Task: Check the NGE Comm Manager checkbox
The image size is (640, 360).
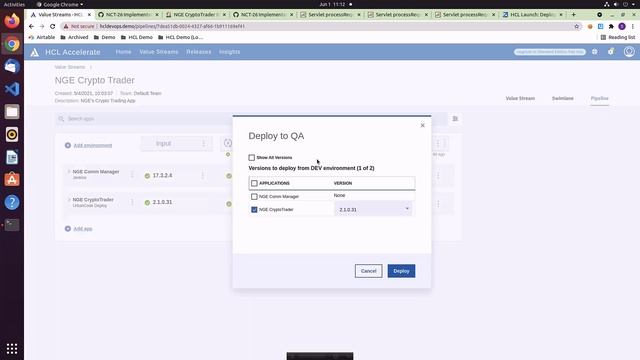Action: click(x=254, y=196)
